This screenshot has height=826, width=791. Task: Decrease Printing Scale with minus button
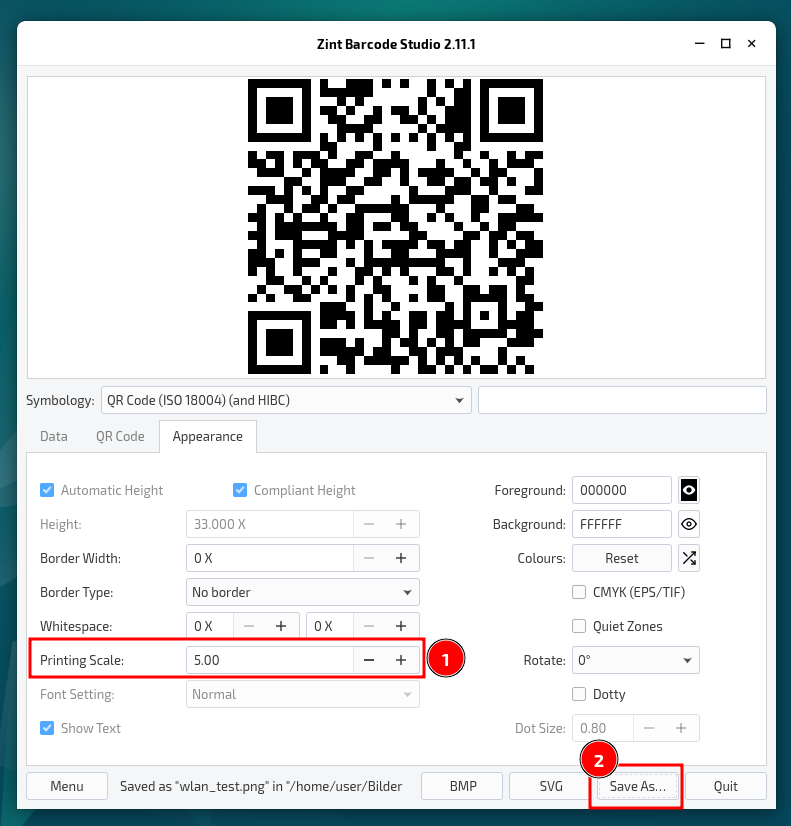point(369,660)
